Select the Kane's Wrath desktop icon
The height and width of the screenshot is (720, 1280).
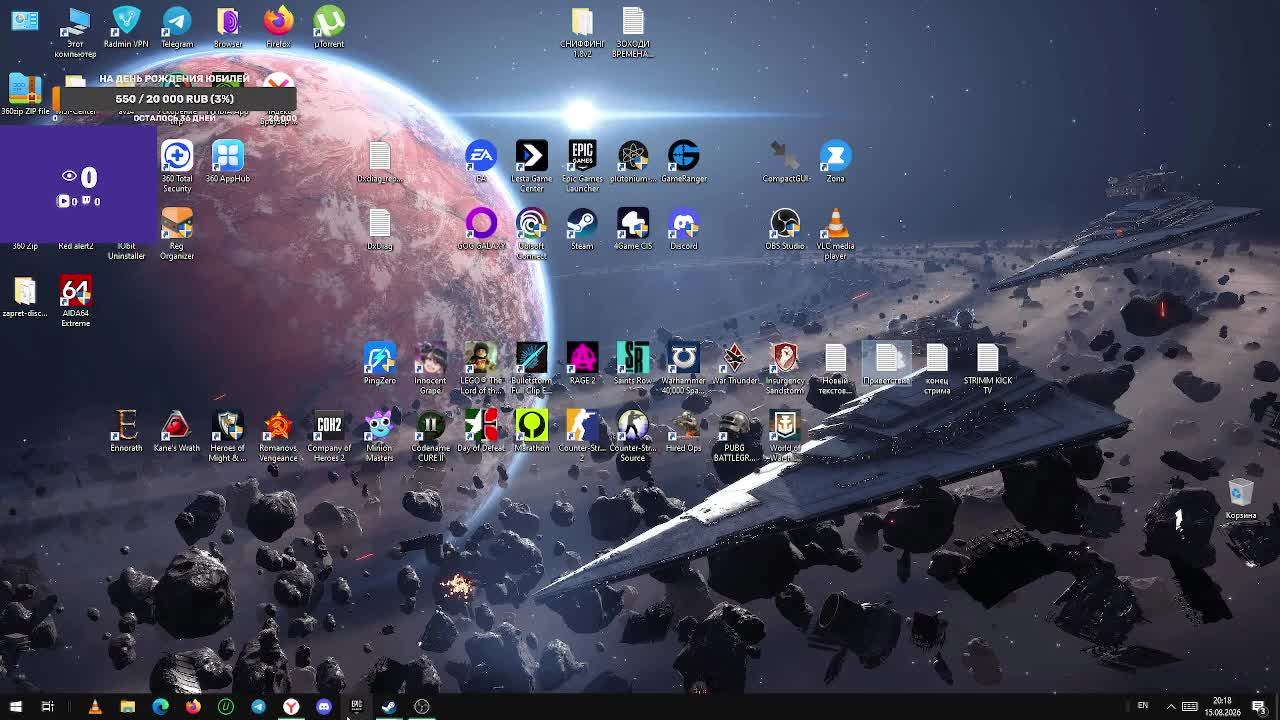pos(177,431)
